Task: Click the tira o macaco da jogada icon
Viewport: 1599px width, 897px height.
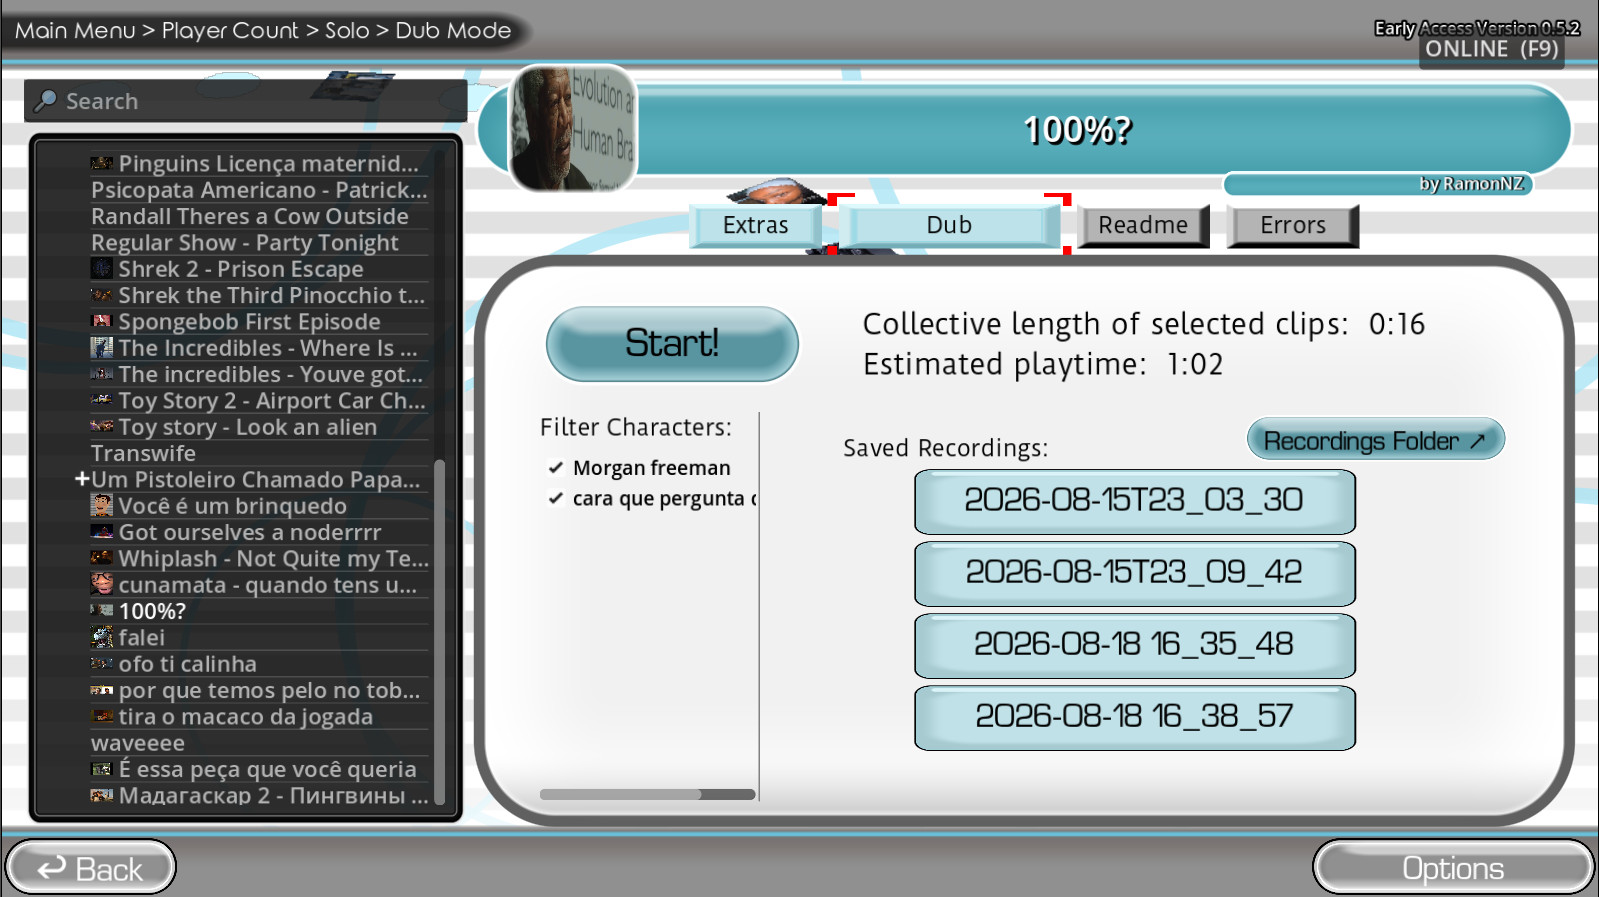Action: point(101,717)
